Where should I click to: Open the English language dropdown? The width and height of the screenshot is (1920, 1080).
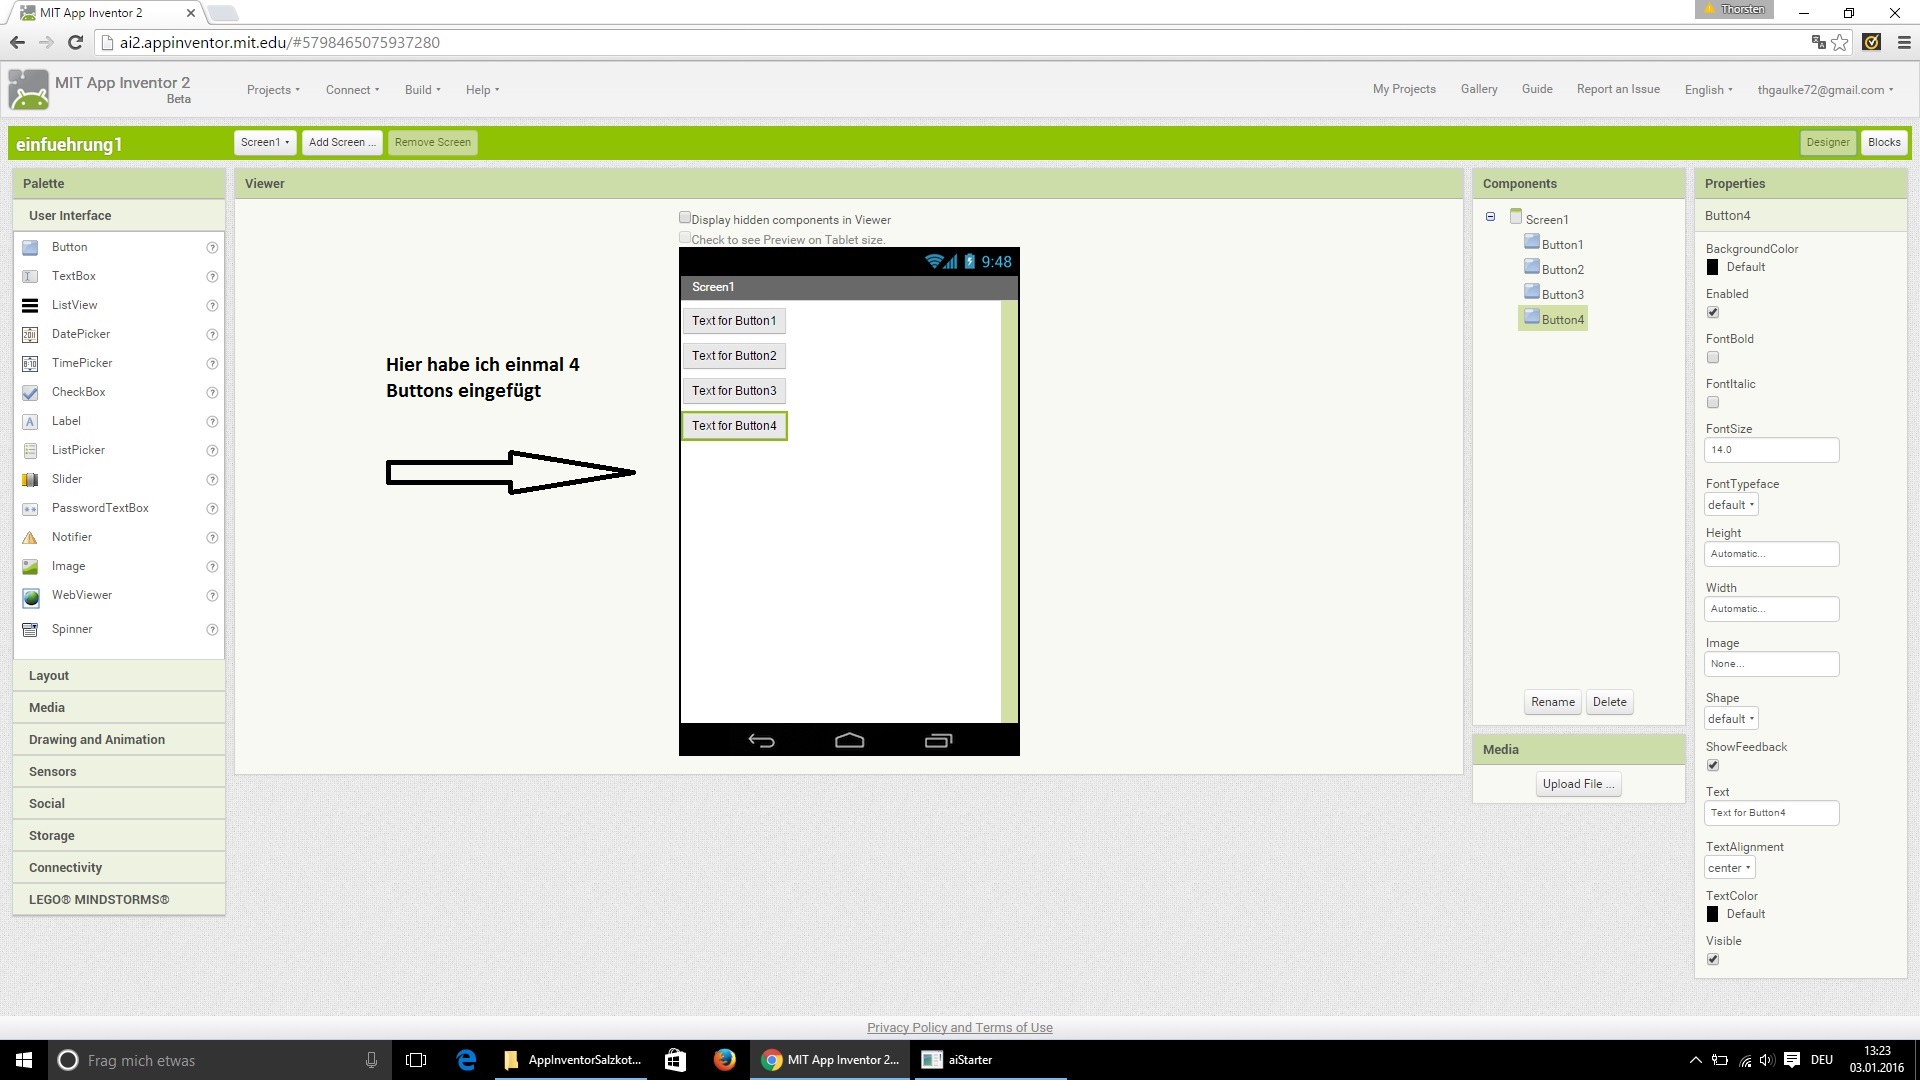[1708, 90]
